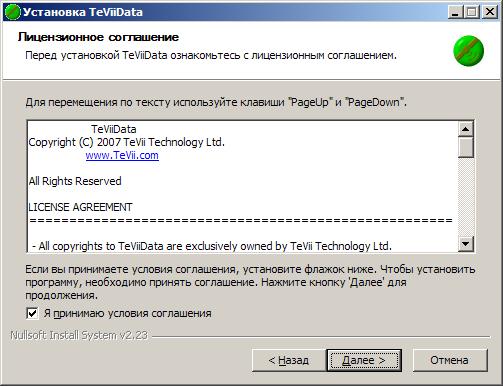Image resolution: width=503 pixels, height=386 pixels.
Task: Click the 'Nullsoft Install System v2.23' label
Action: click(x=79, y=335)
